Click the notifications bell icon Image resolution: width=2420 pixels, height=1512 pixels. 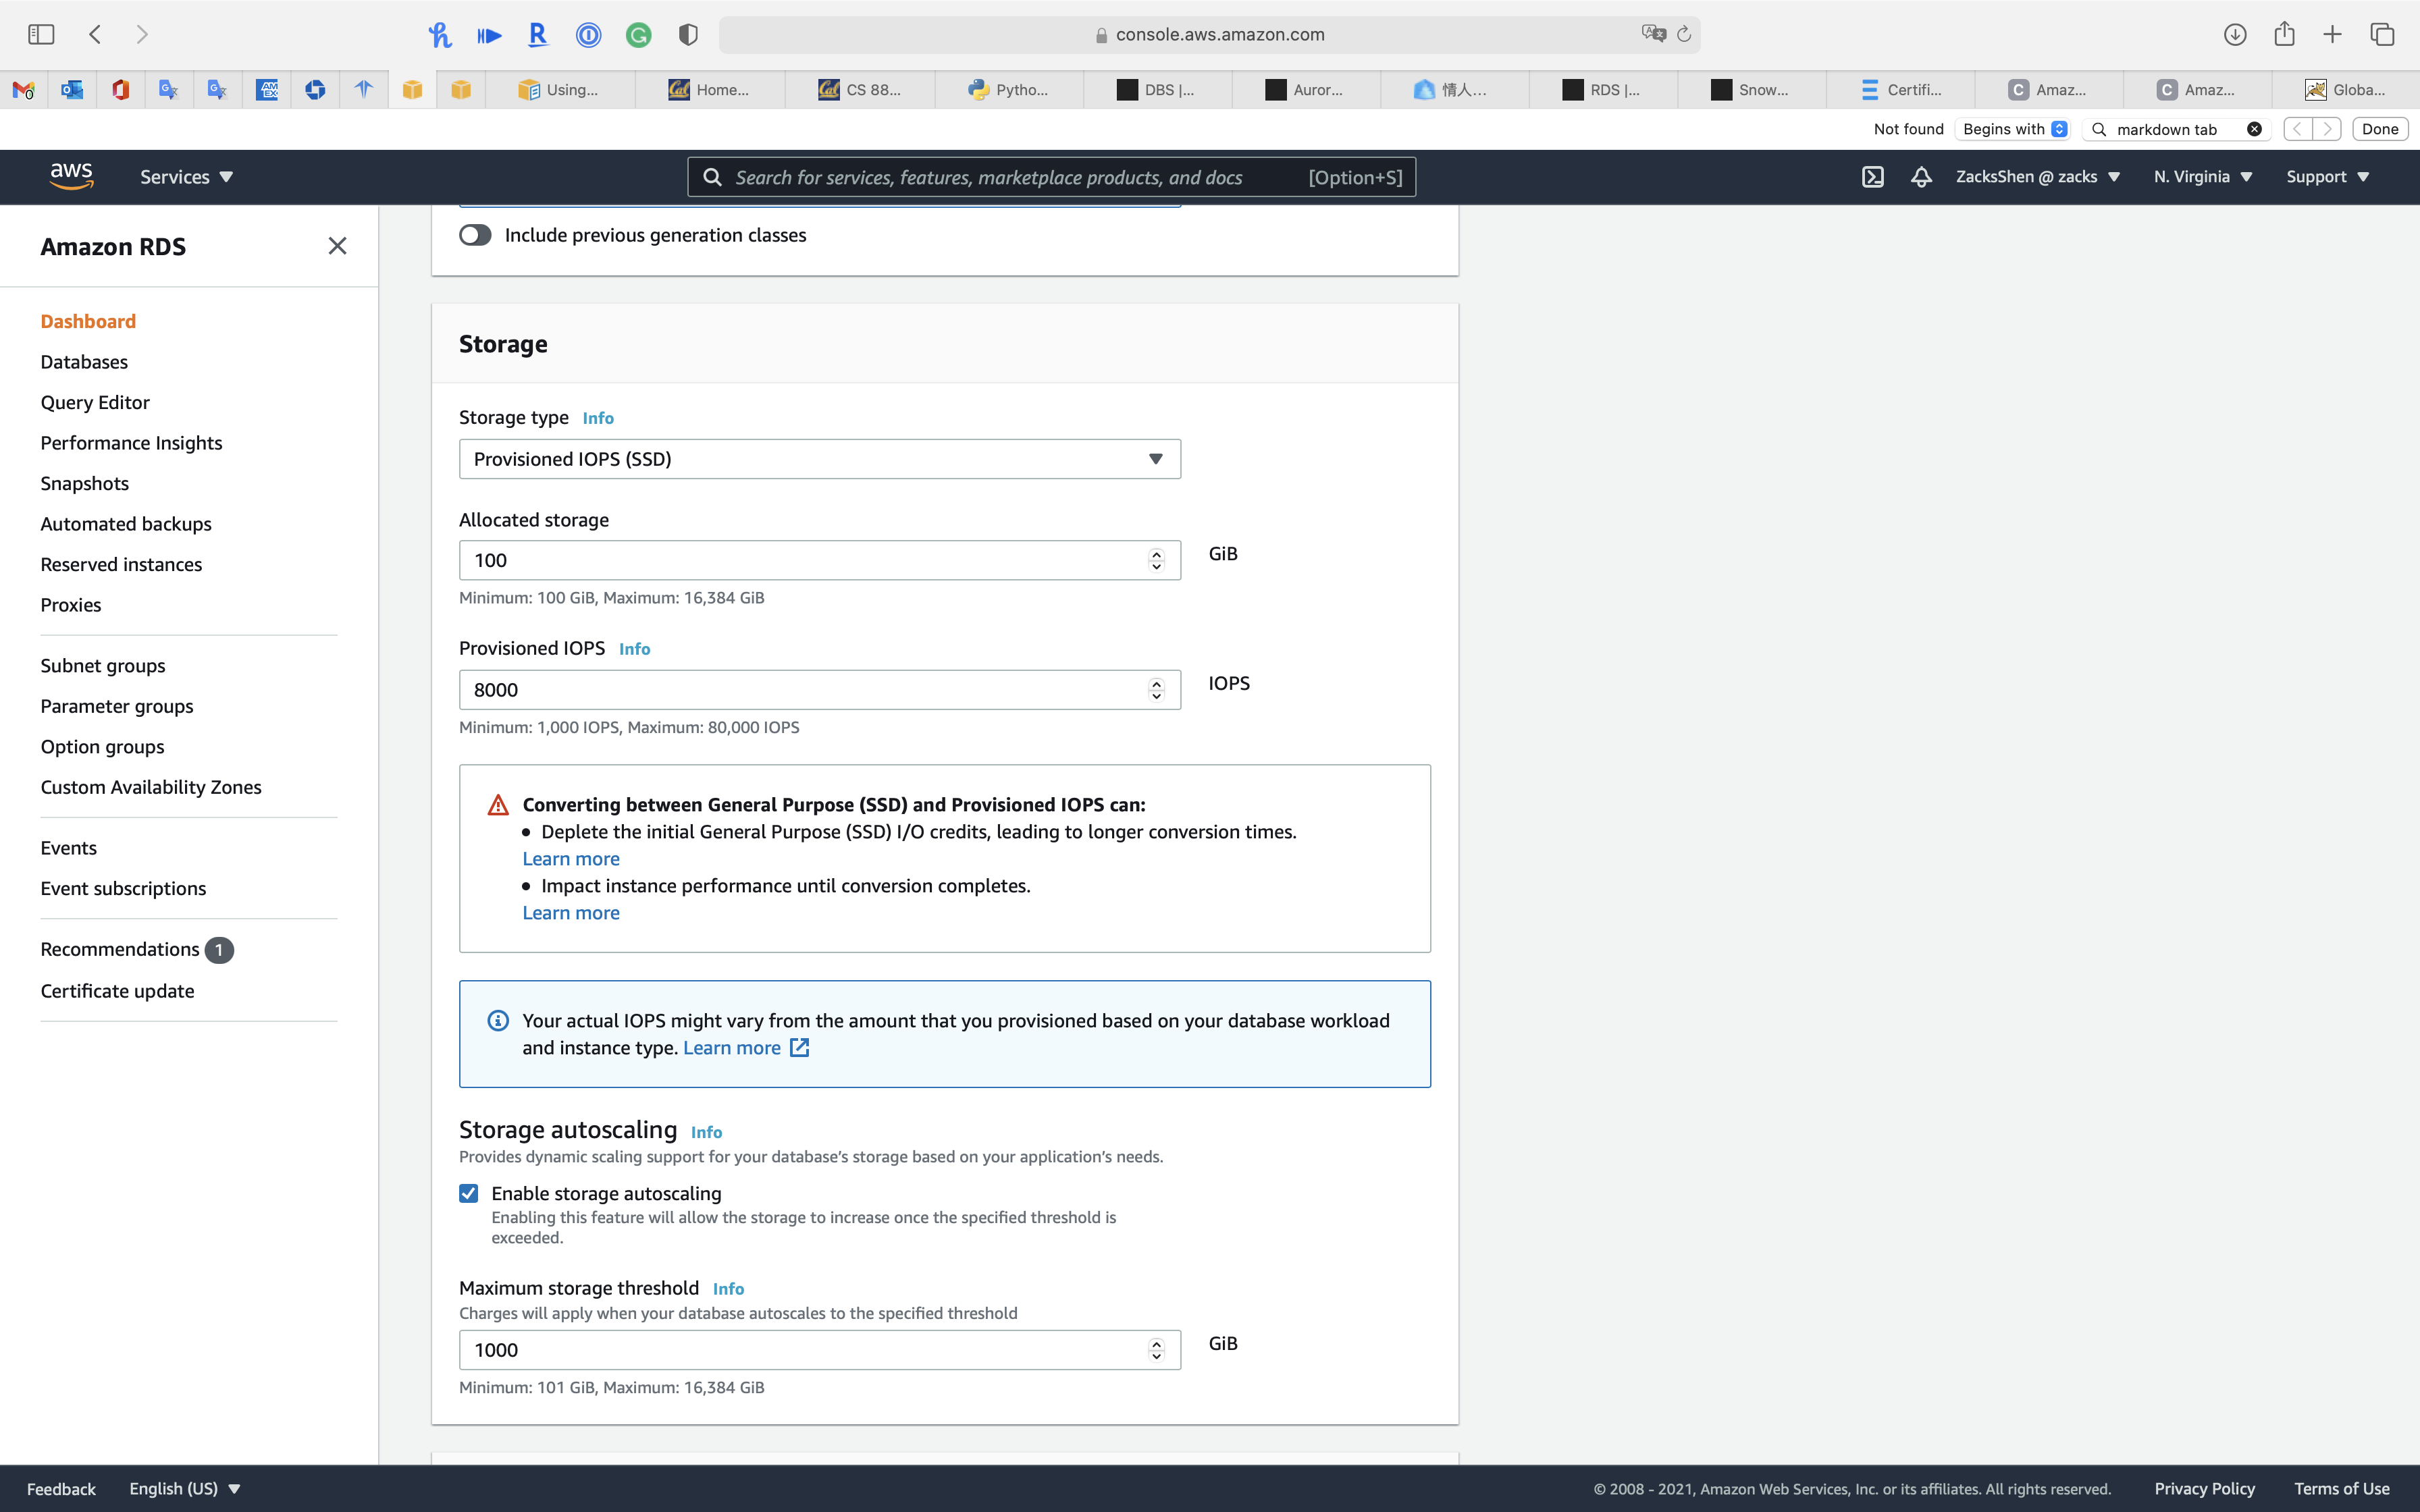[1921, 177]
